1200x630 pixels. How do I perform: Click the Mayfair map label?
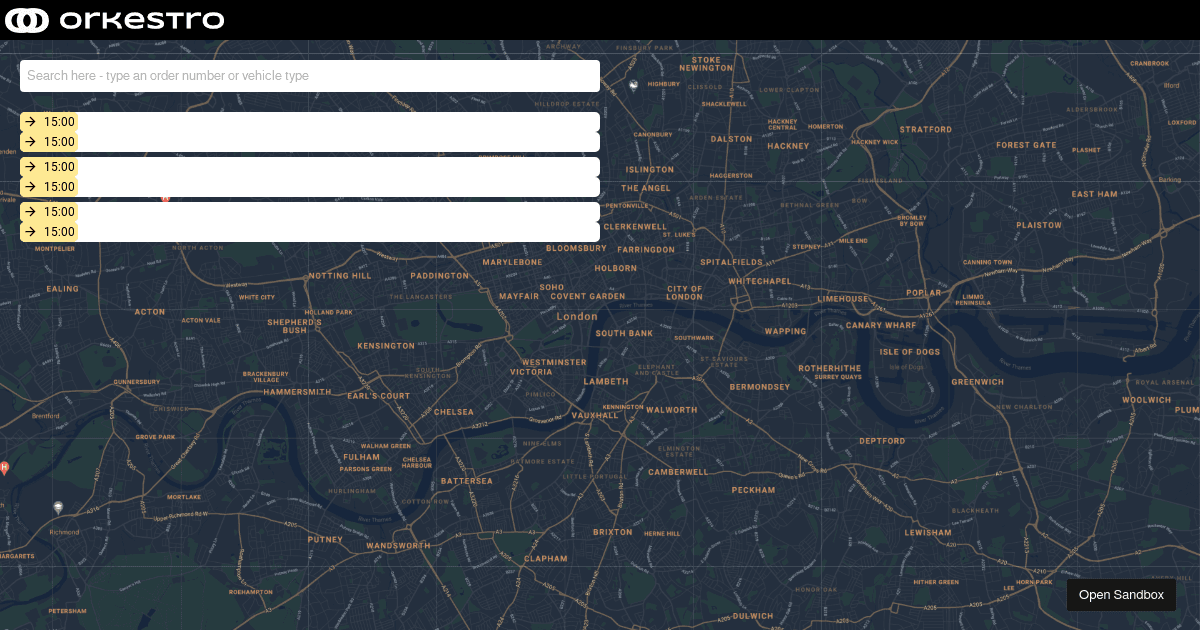click(x=519, y=297)
